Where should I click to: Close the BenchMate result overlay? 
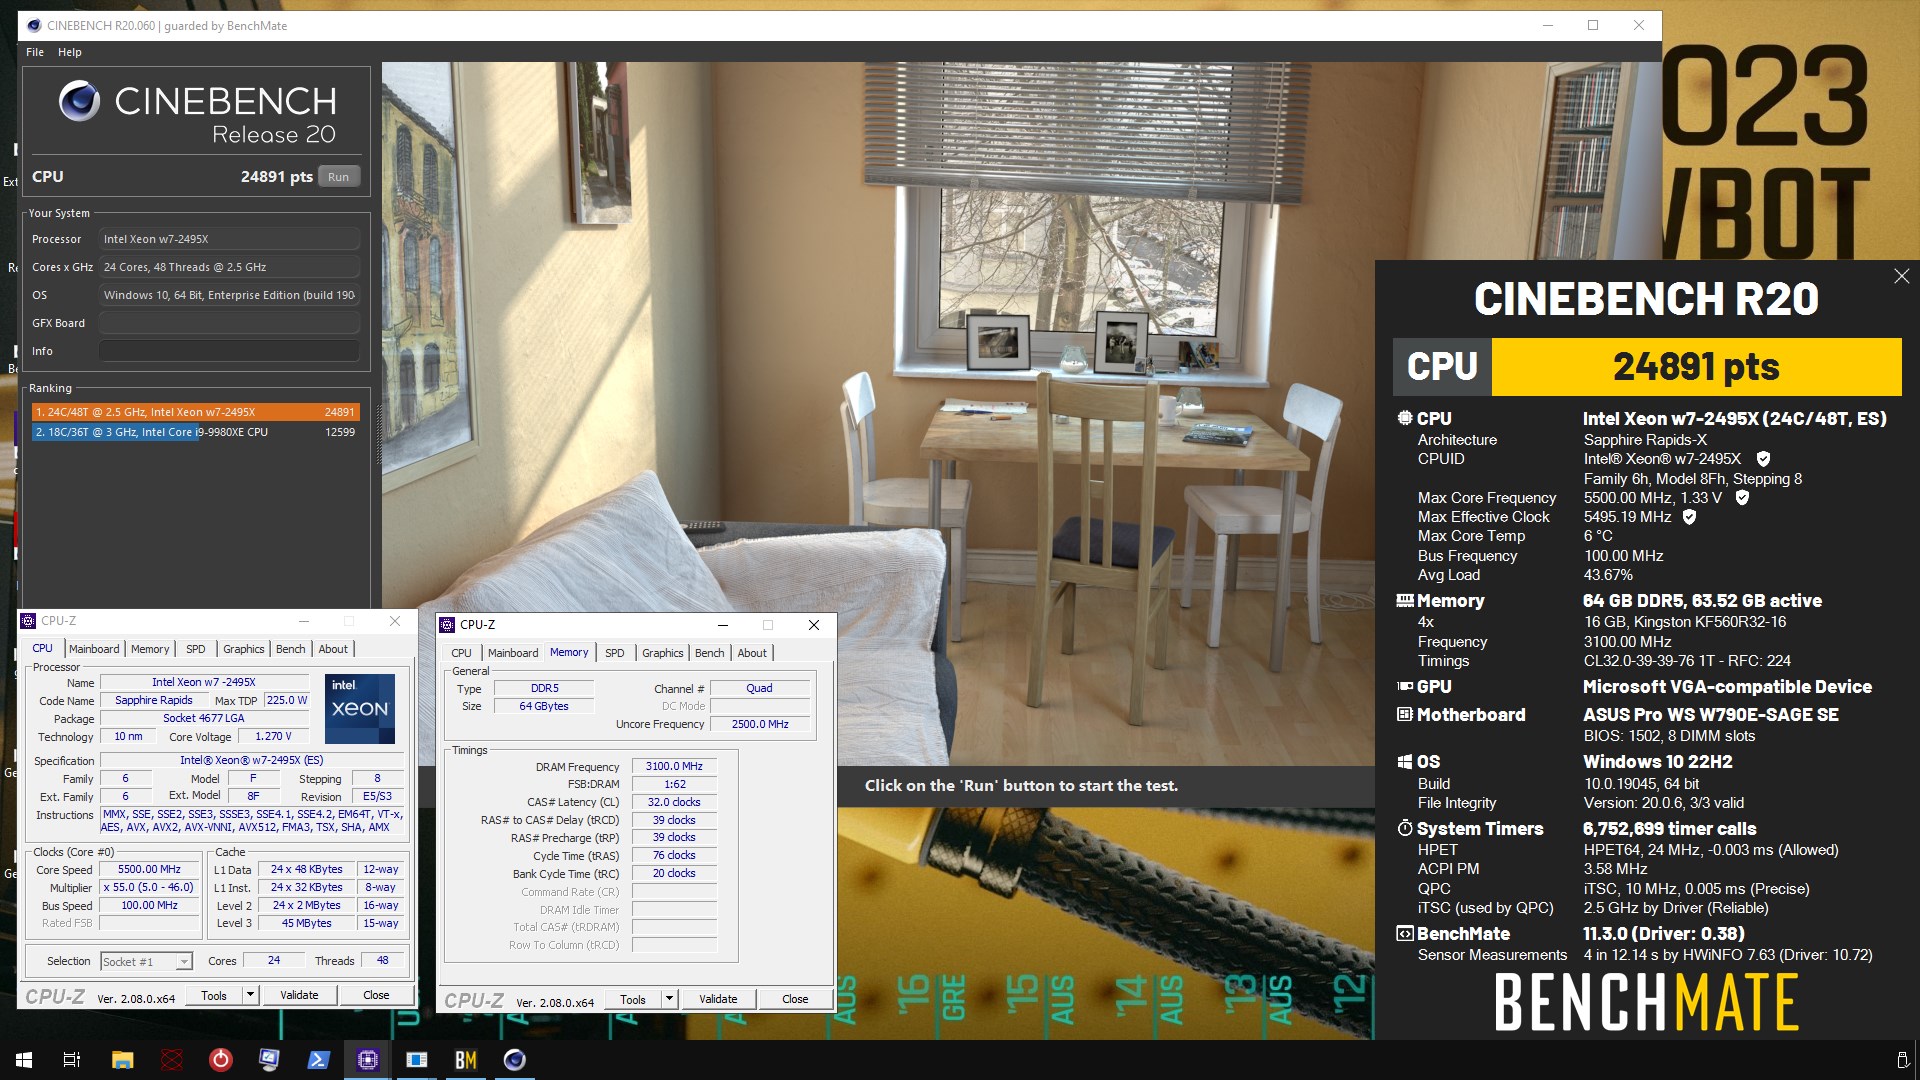[1901, 276]
